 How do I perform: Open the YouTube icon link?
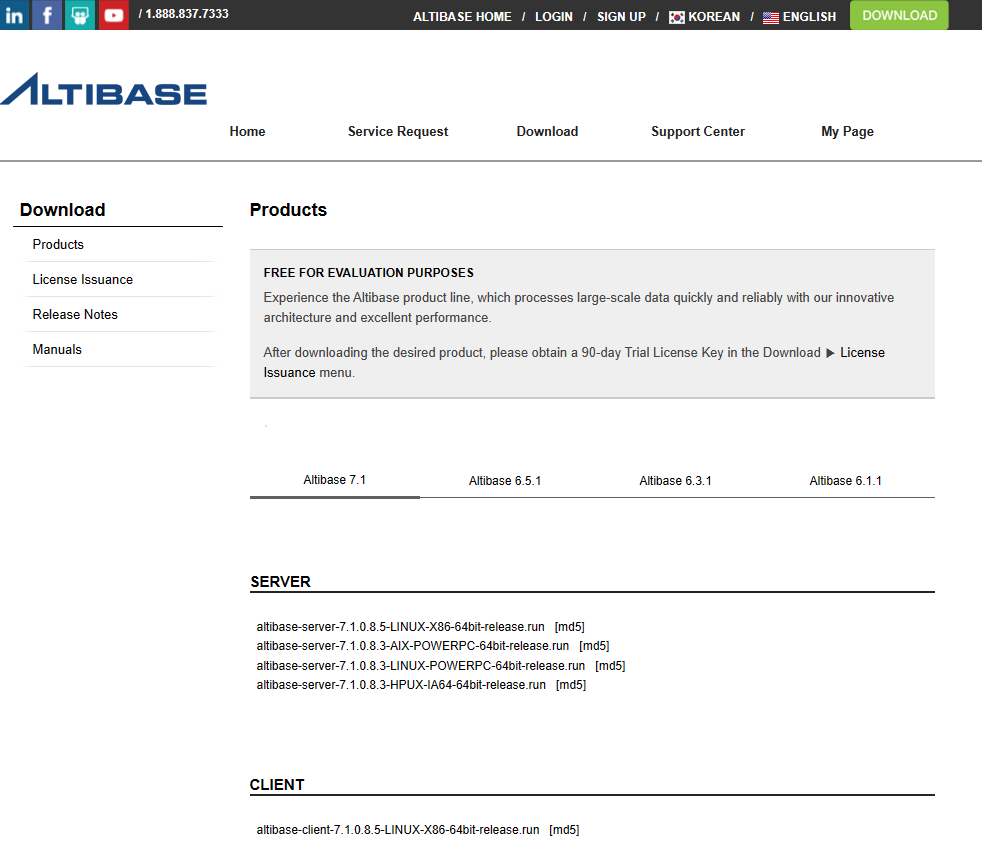[113, 15]
